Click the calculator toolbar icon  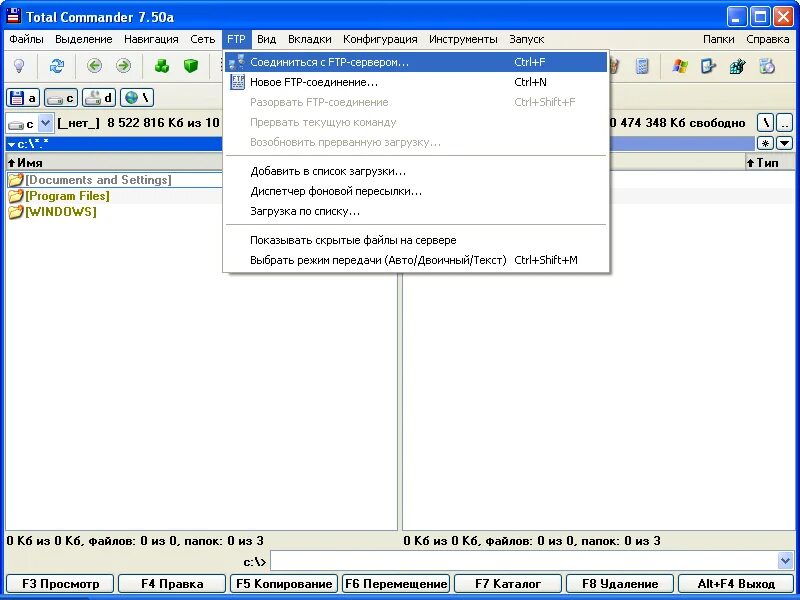(x=642, y=66)
